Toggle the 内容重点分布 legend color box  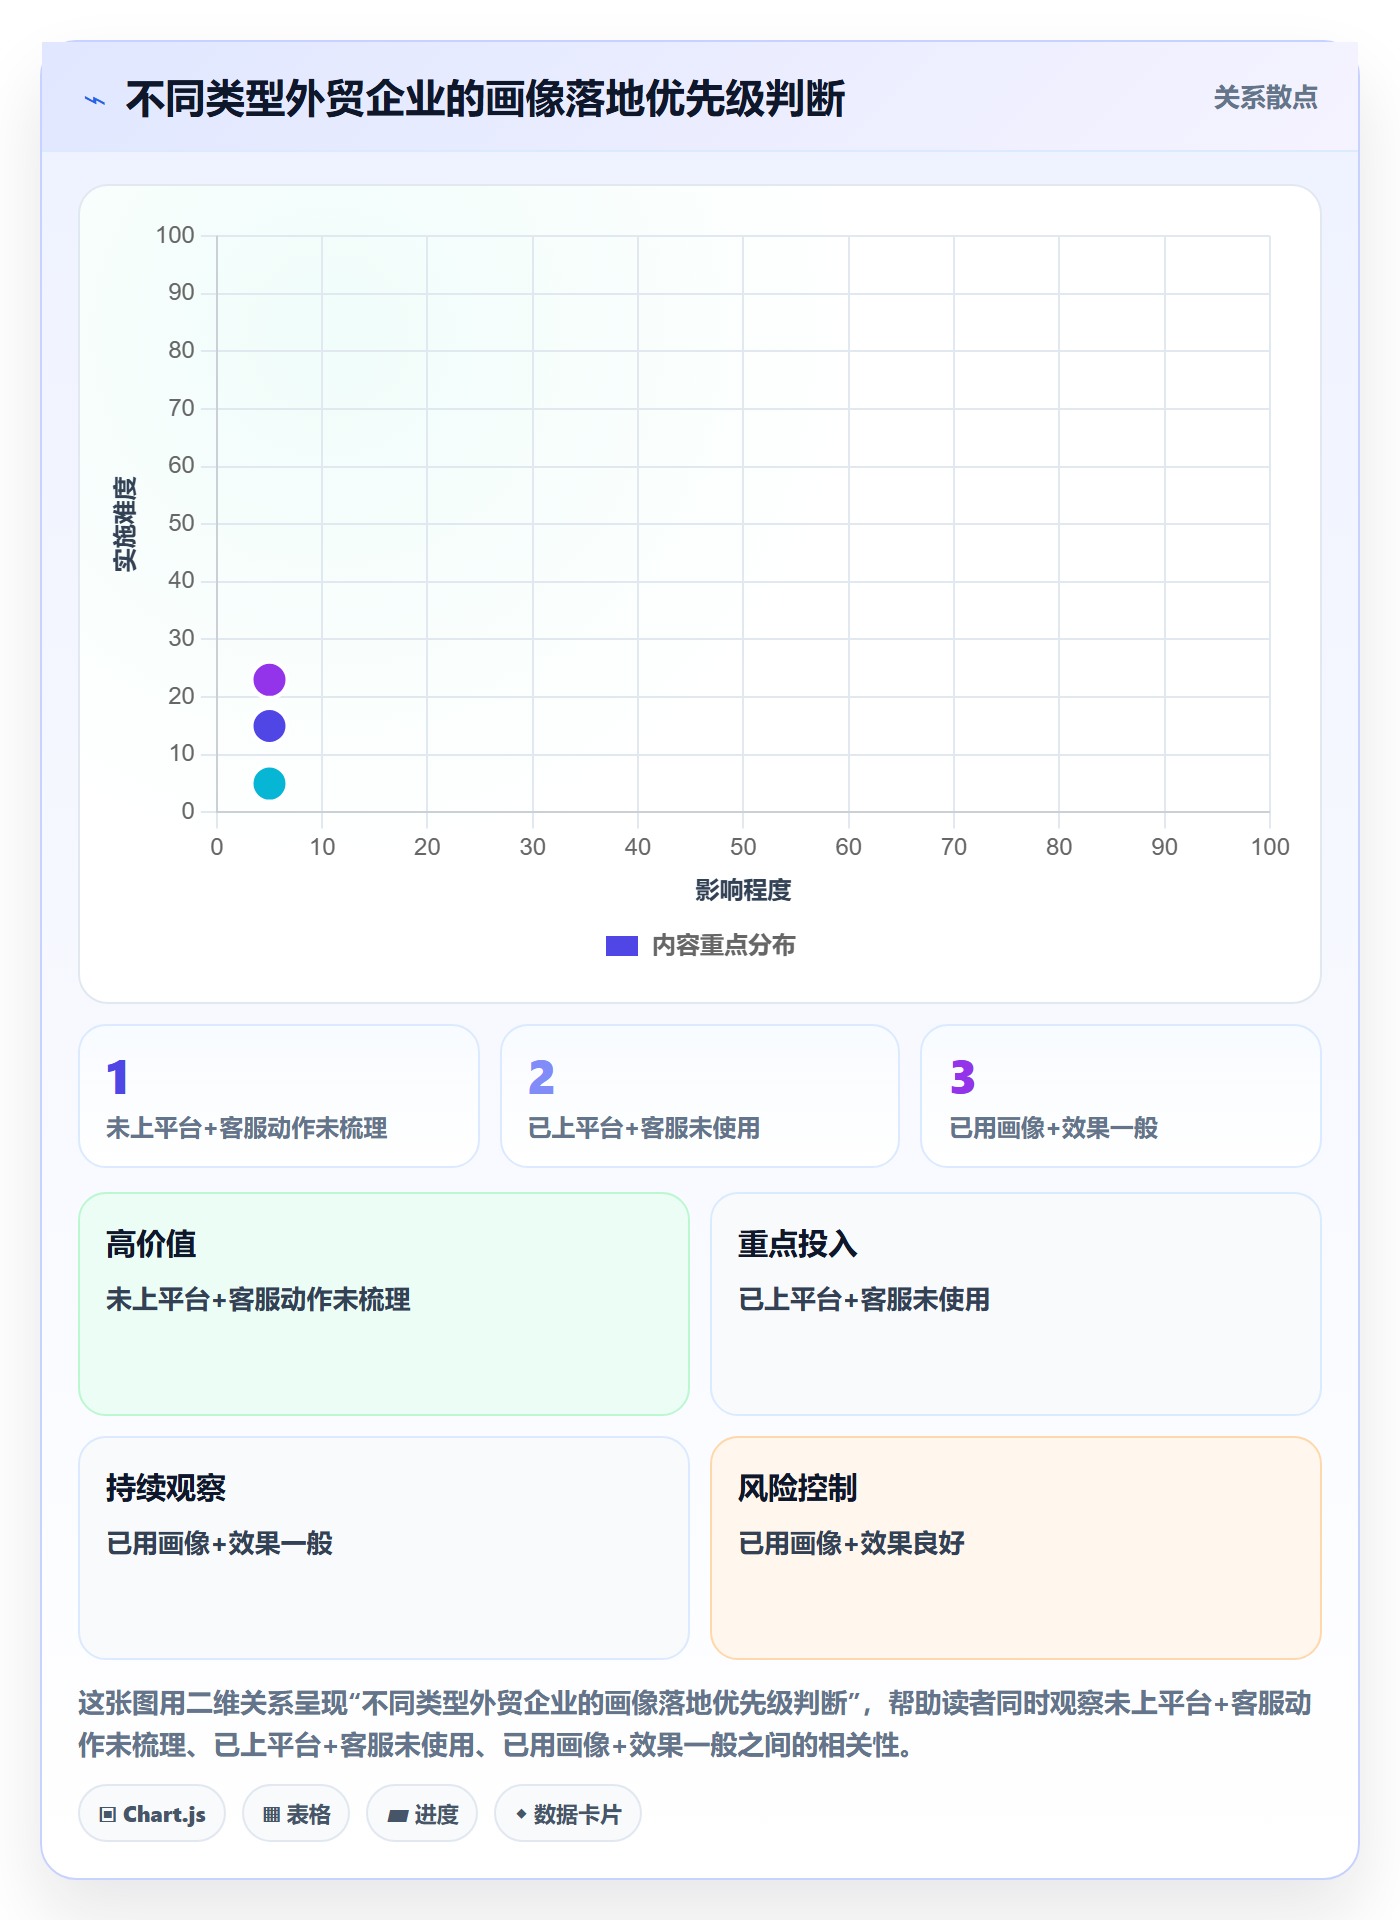(622, 946)
